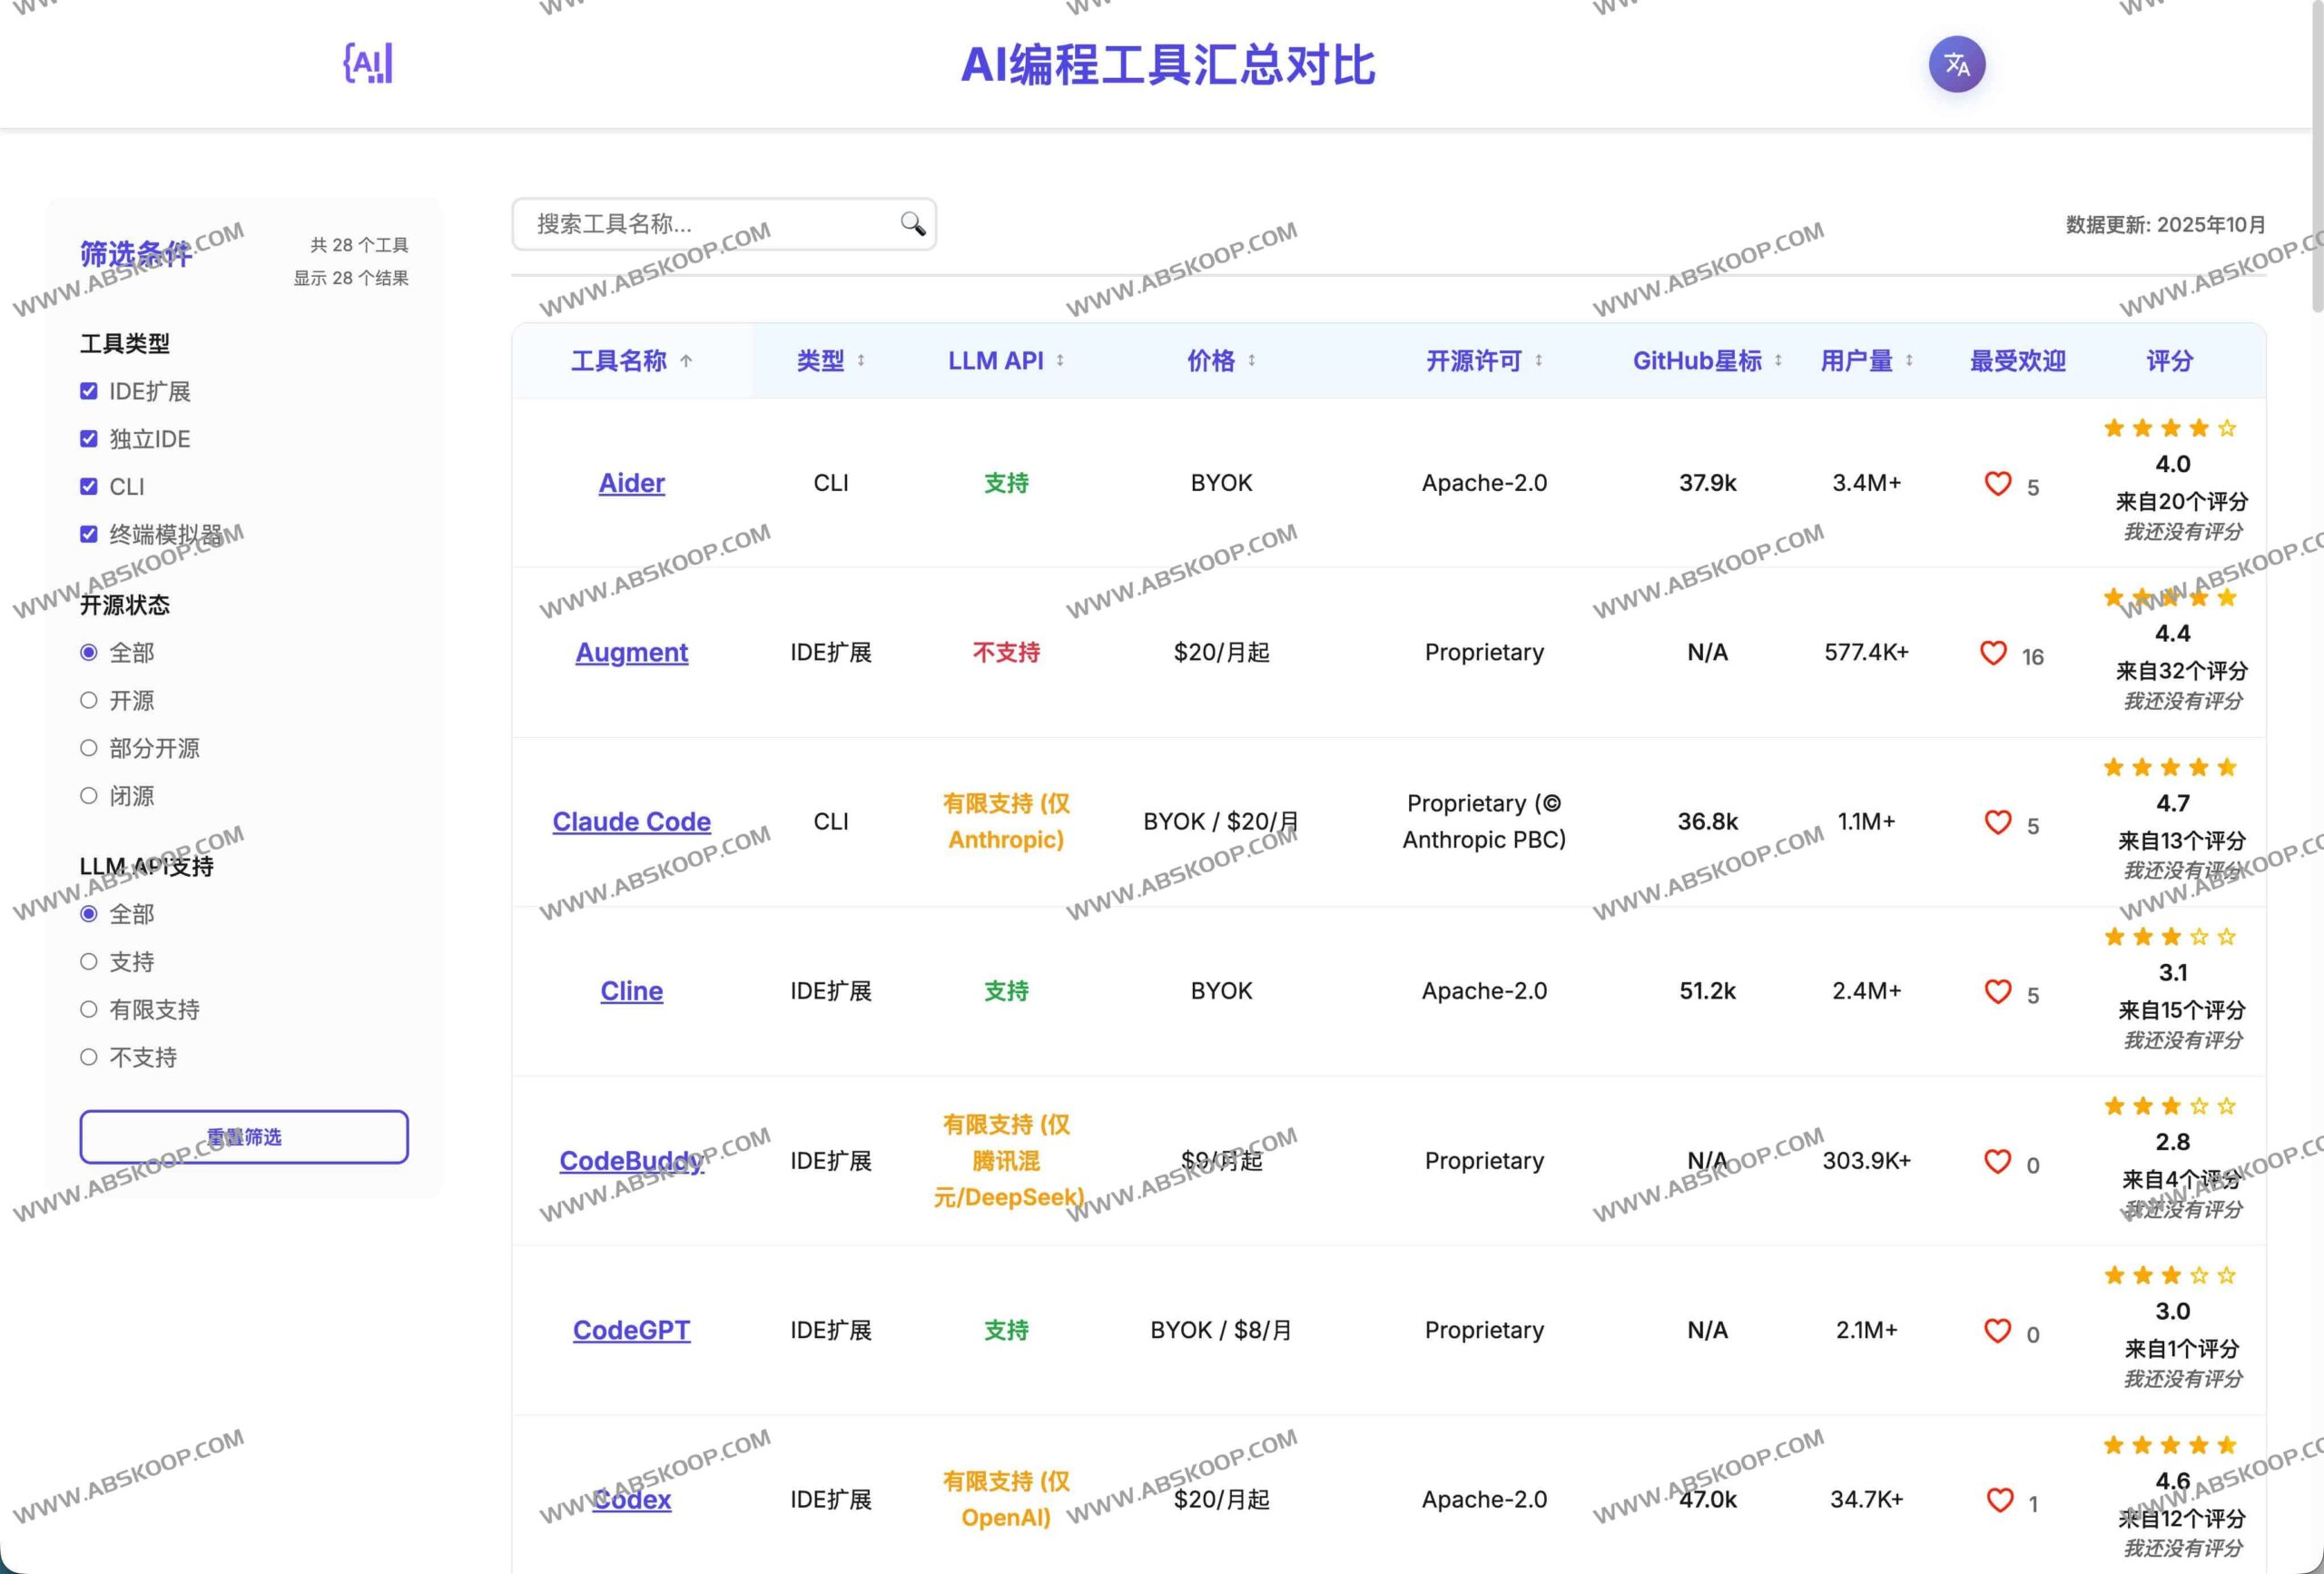2324x1574 pixels.
Task: Sort the table by 价格 using its sort arrows
Action: click(x=1254, y=361)
